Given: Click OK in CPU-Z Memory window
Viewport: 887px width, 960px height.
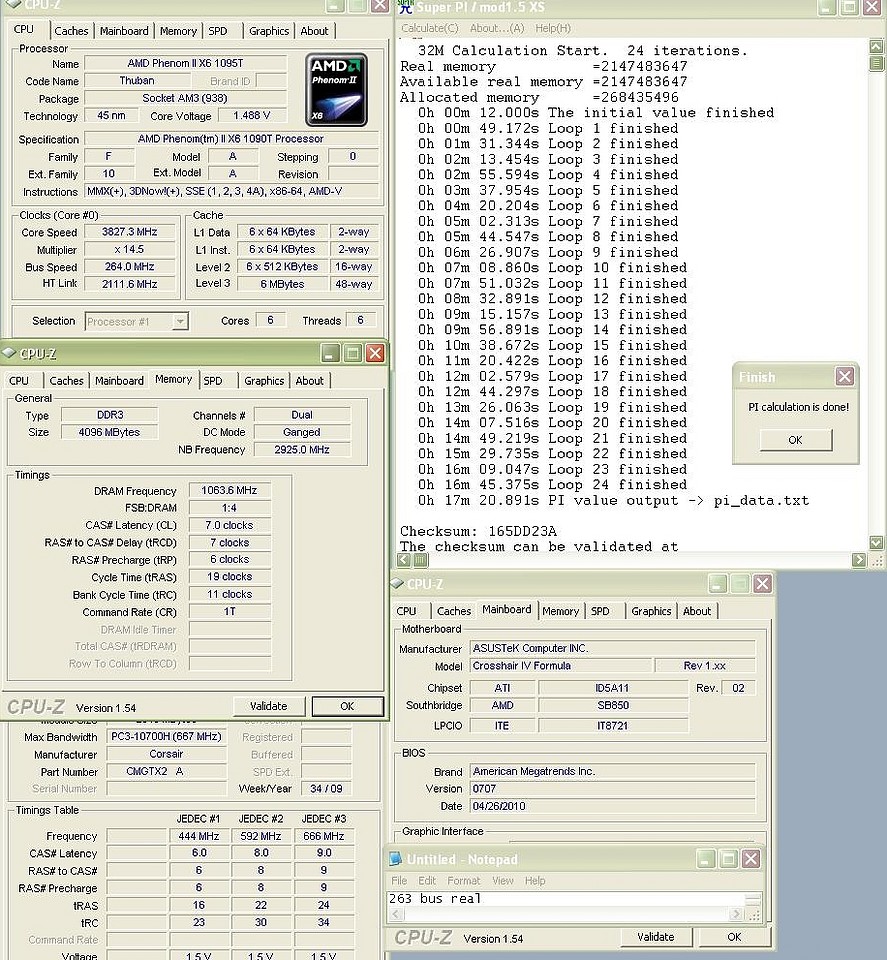Looking at the screenshot, I should [x=347, y=706].
